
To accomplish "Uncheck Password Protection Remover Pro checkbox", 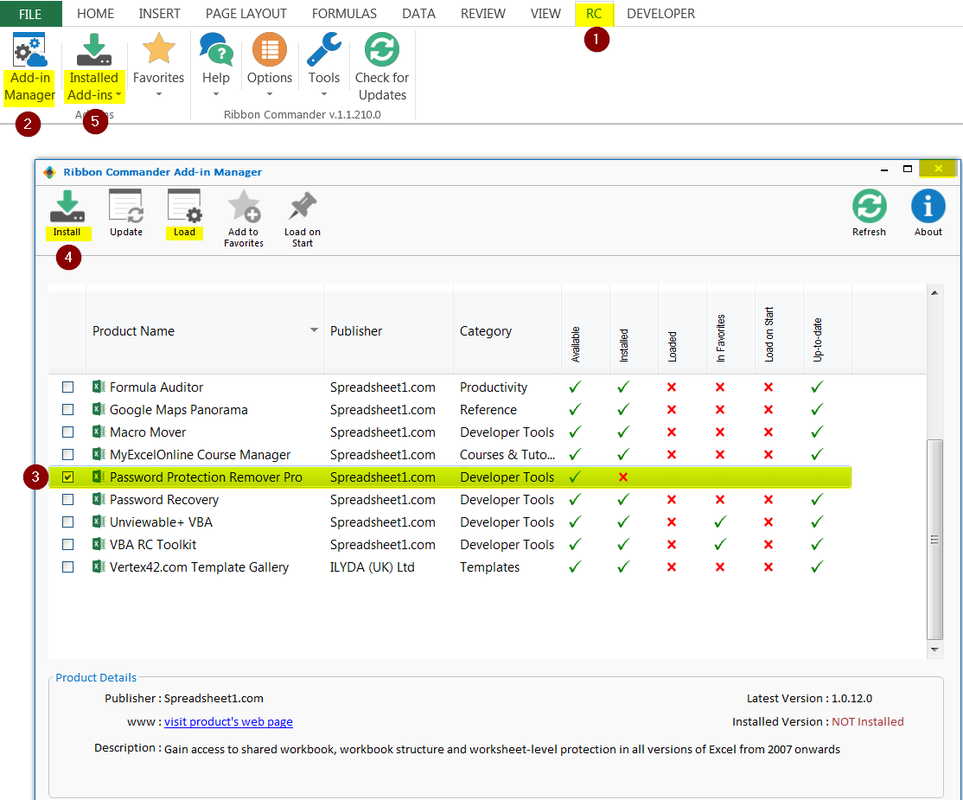I will (x=68, y=477).
